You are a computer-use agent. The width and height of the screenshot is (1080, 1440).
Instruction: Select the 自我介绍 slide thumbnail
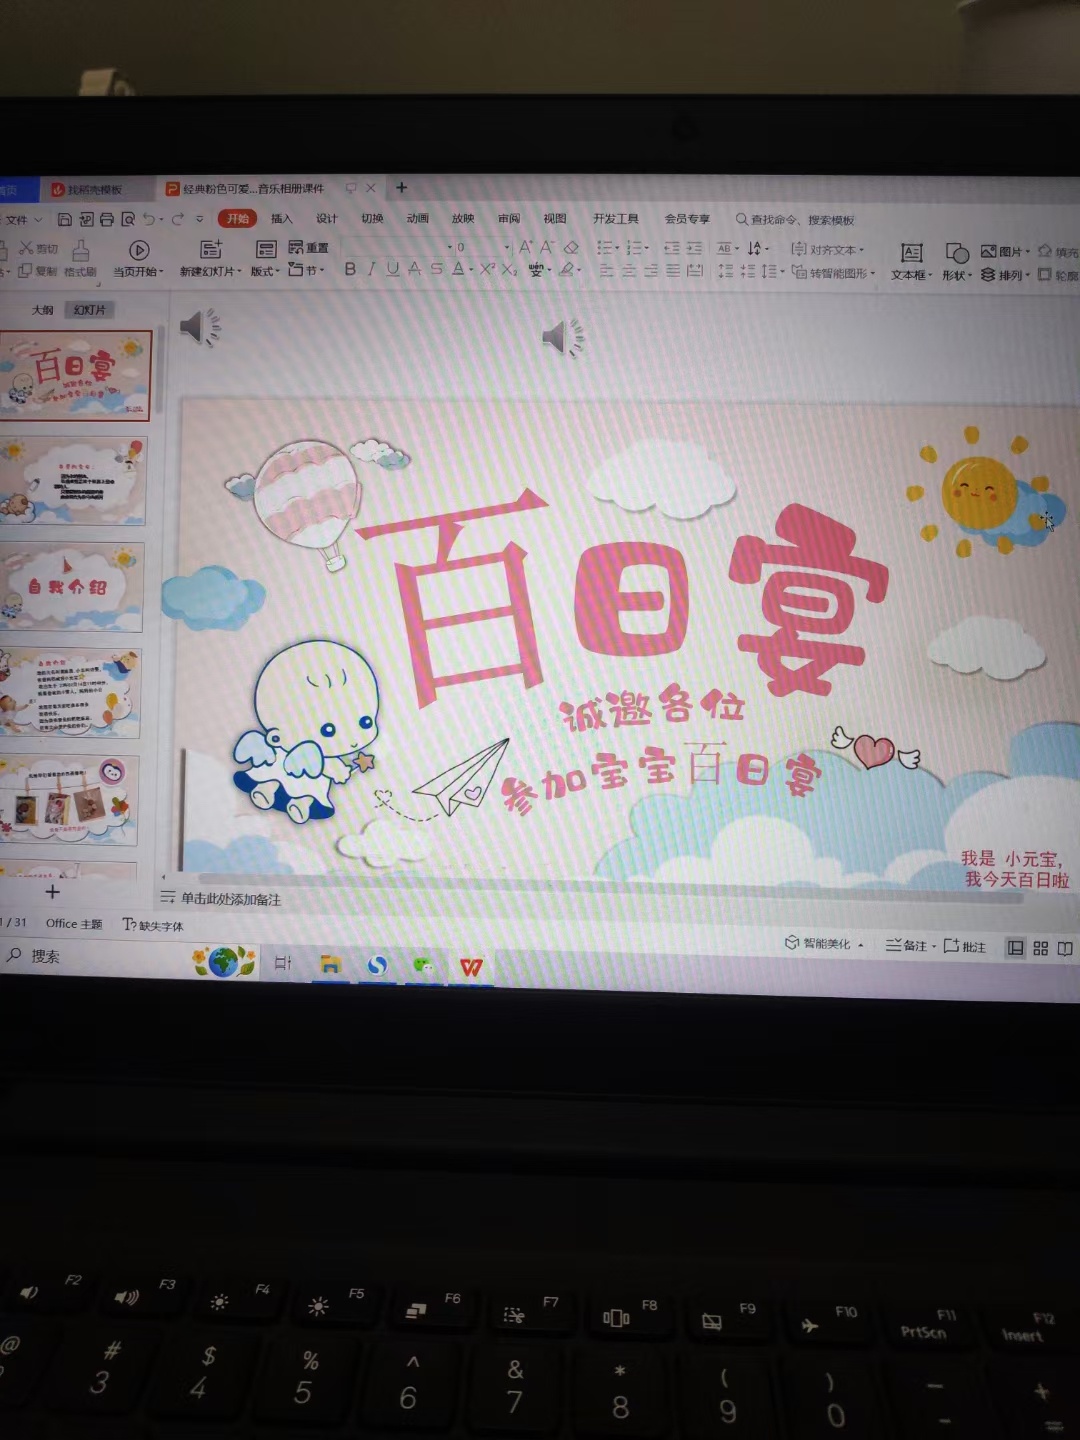[x=72, y=587]
